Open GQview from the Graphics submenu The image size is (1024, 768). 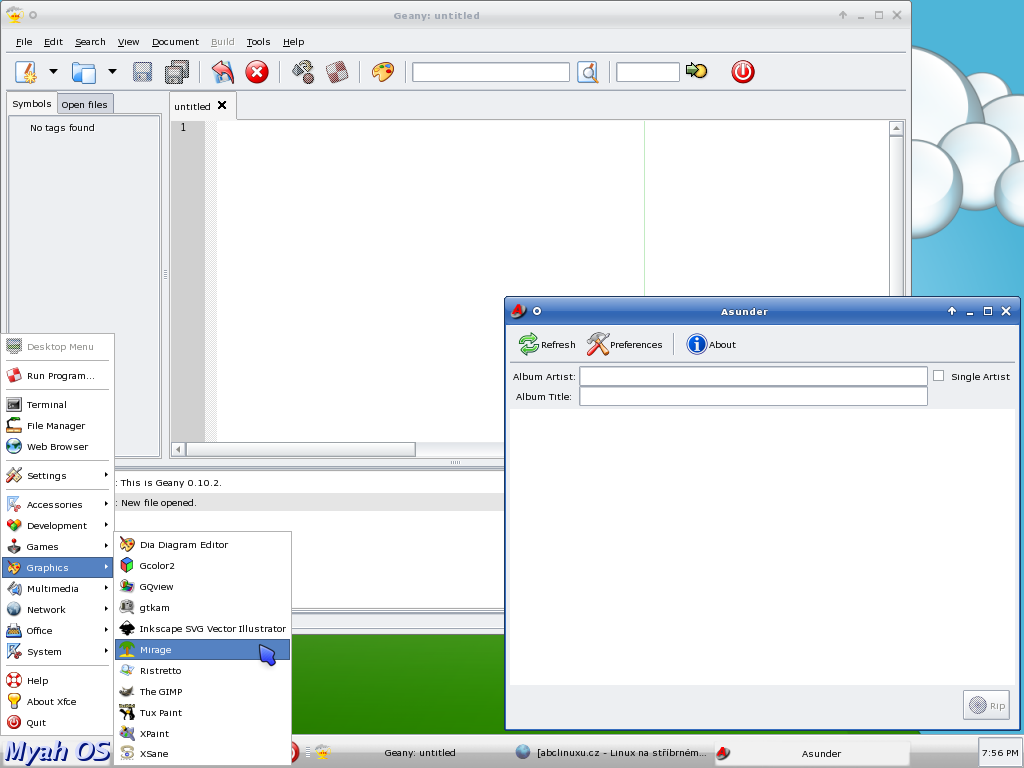click(202, 586)
